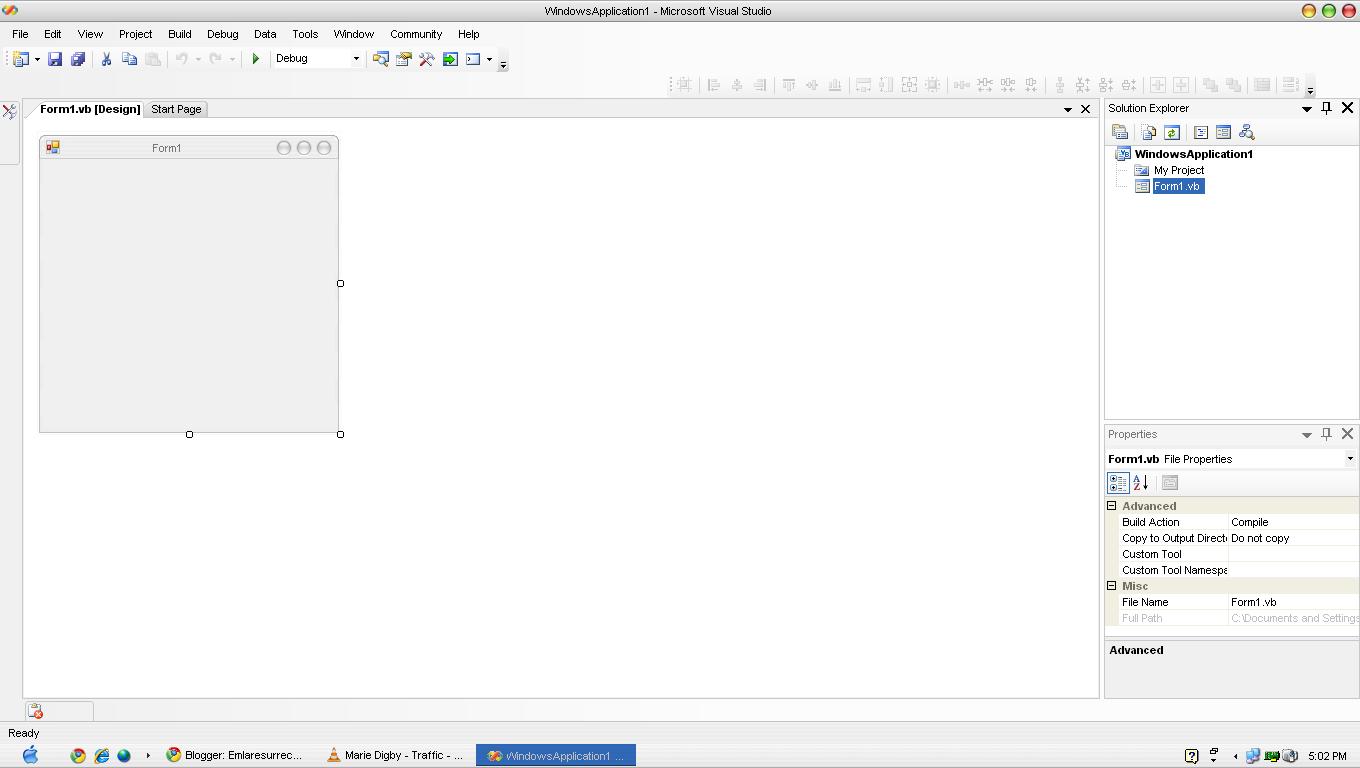Click the Error List icon at bottom left
This screenshot has height=768, width=1360.
[x=35, y=711]
